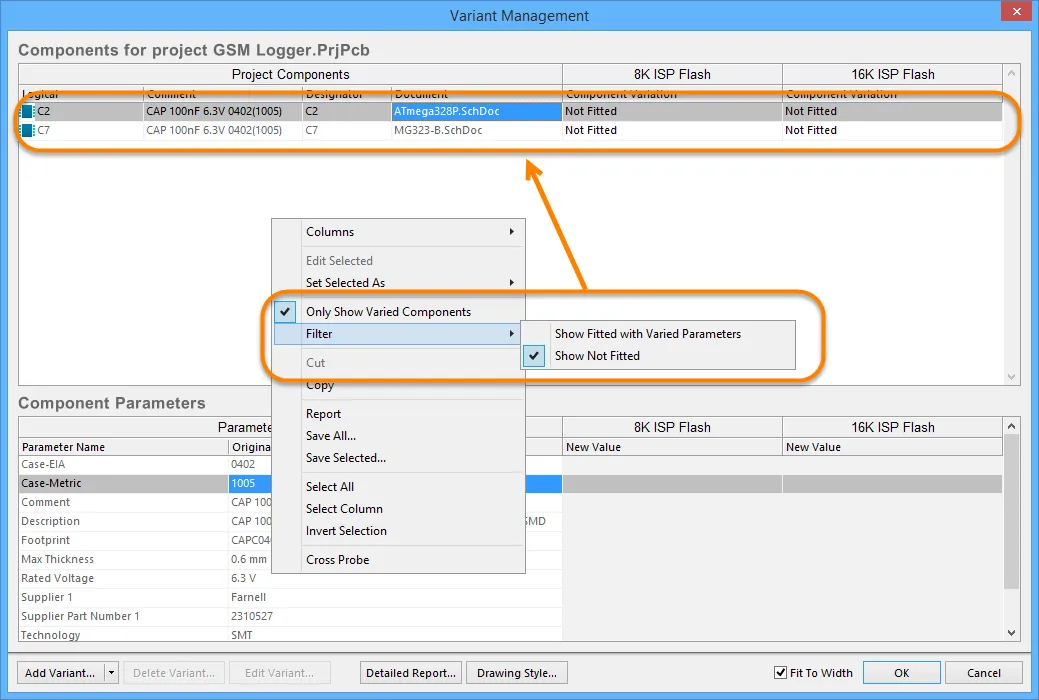Image resolution: width=1039 pixels, height=700 pixels.
Task: Uncheck the Fit To Width checkbox
Action: 781,673
